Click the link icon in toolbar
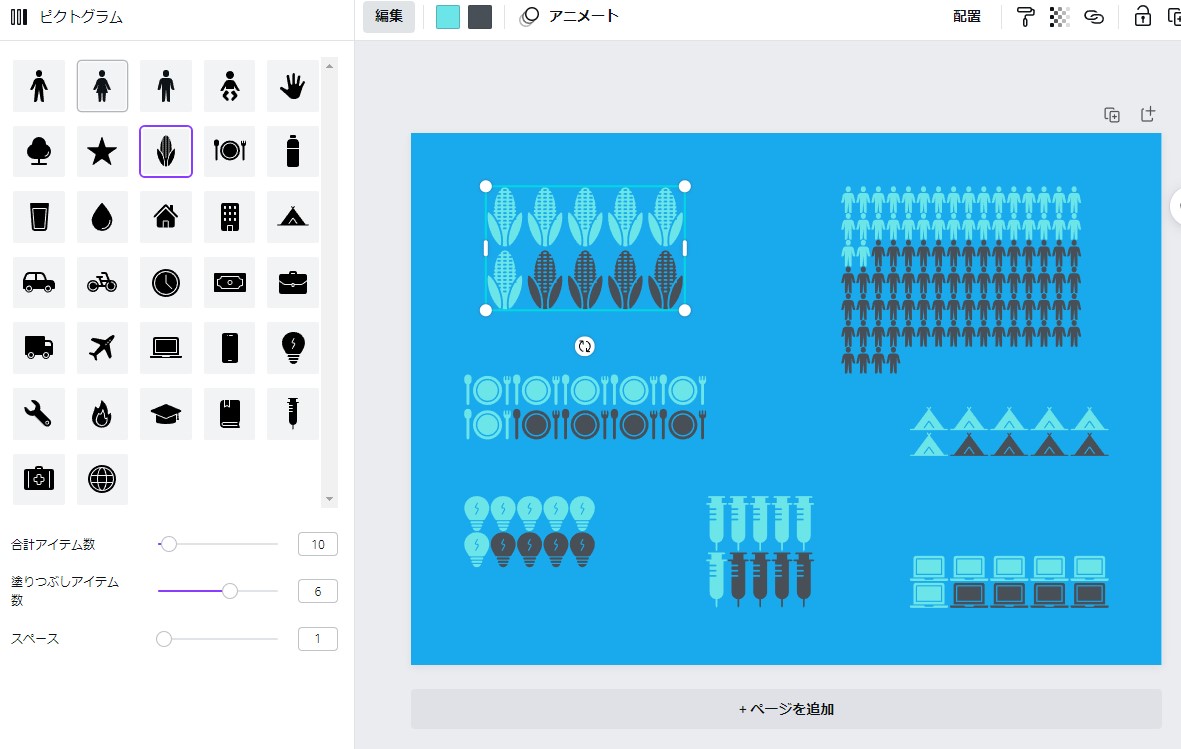Viewport: 1181px width, 749px height. (x=1094, y=17)
